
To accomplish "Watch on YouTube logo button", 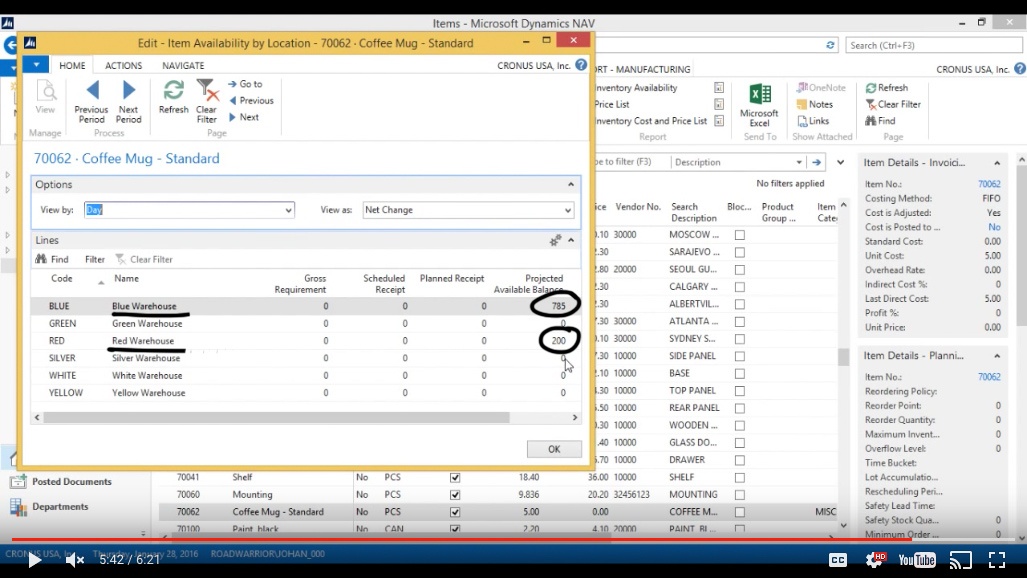I will pyautogui.click(x=917, y=560).
